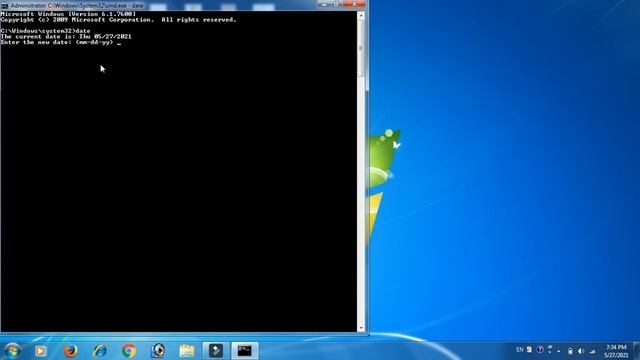Launch Google Chrome from the taskbar
Viewport: 640px width, 360px height.
tap(129, 351)
